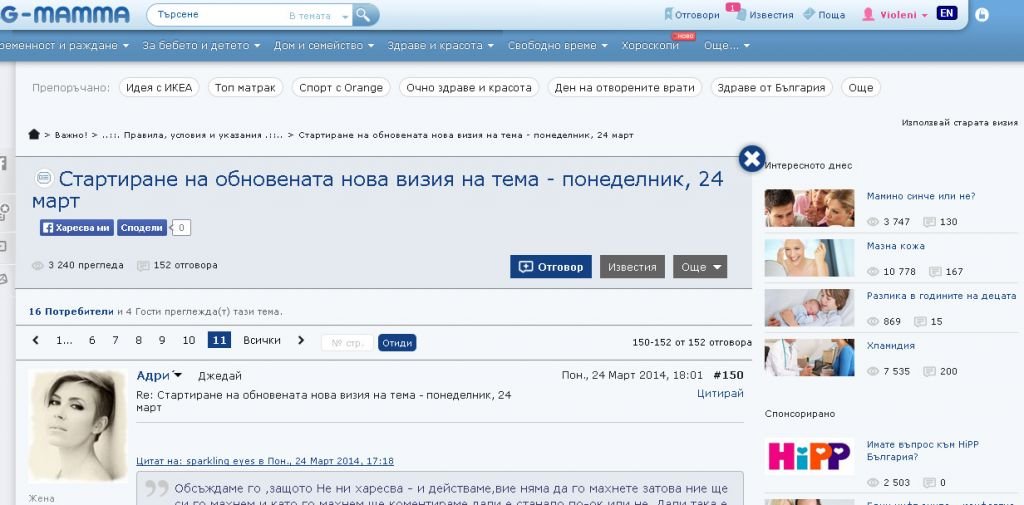The width and height of the screenshot is (1024, 505).
Task: Switch language with EN toggle
Action: (946, 14)
